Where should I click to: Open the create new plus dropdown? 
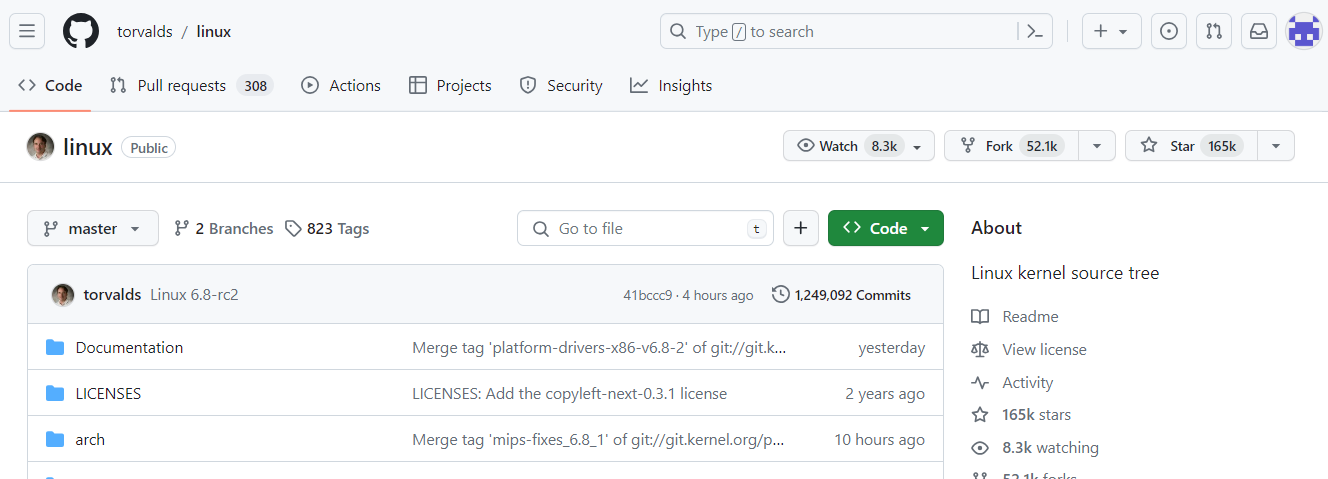(x=1111, y=31)
